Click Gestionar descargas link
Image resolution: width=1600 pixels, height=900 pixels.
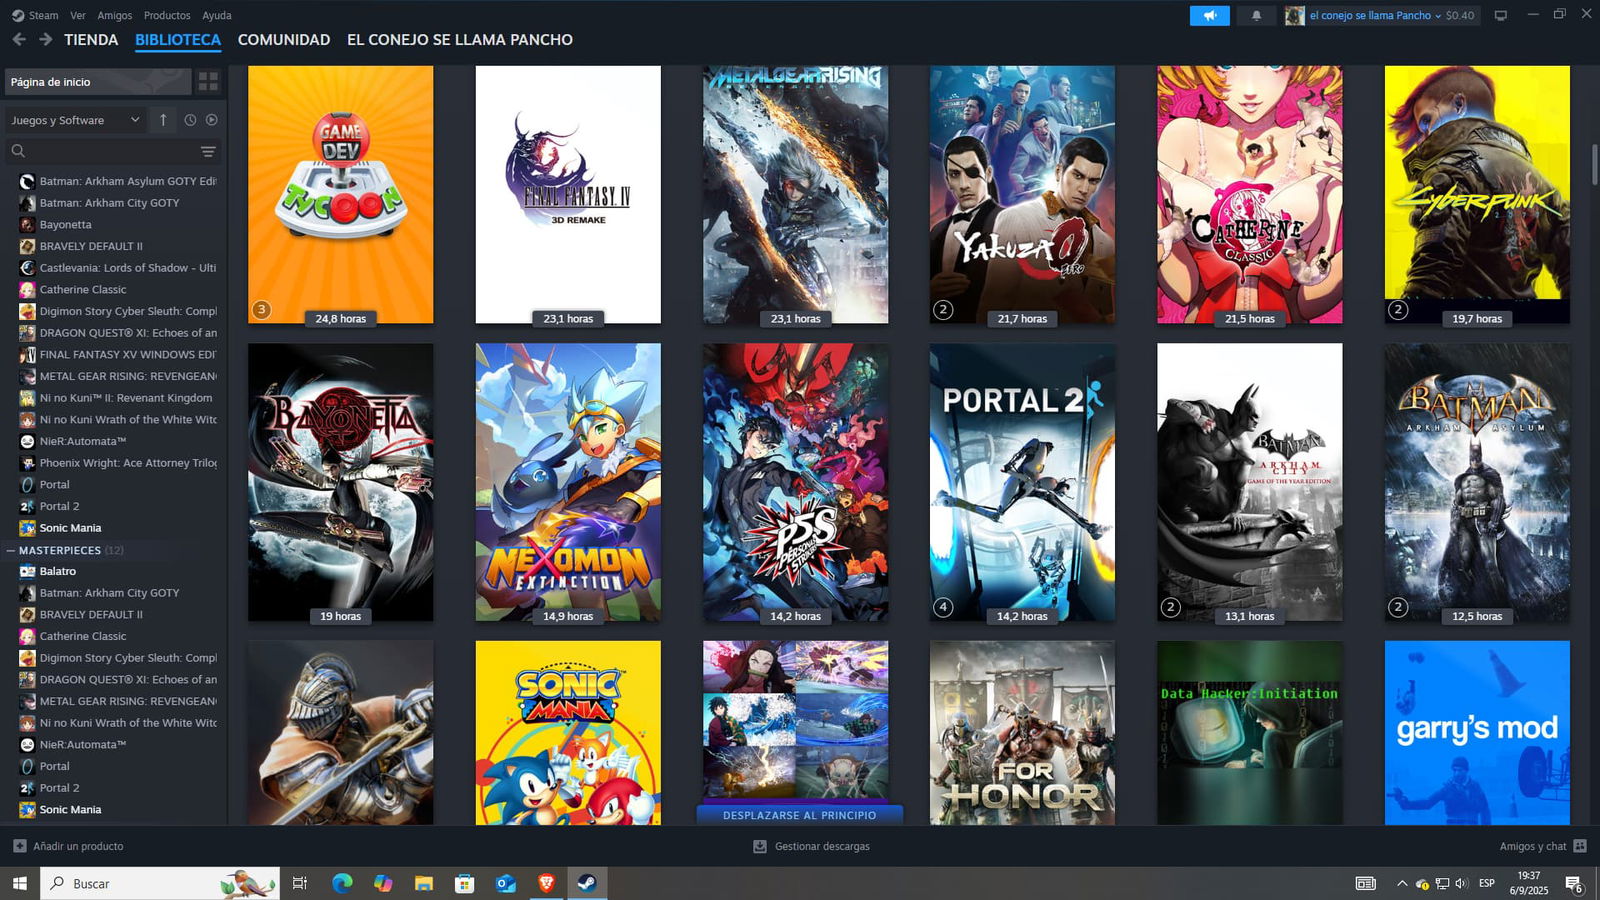821,846
